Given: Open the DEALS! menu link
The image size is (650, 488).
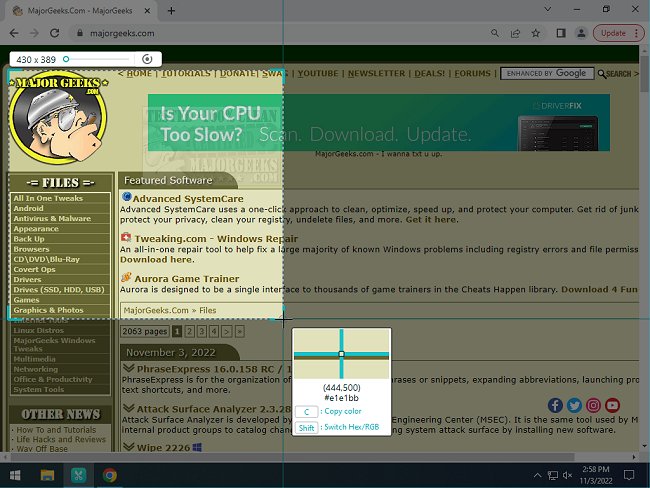Looking at the screenshot, I should click(x=429, y=73).
